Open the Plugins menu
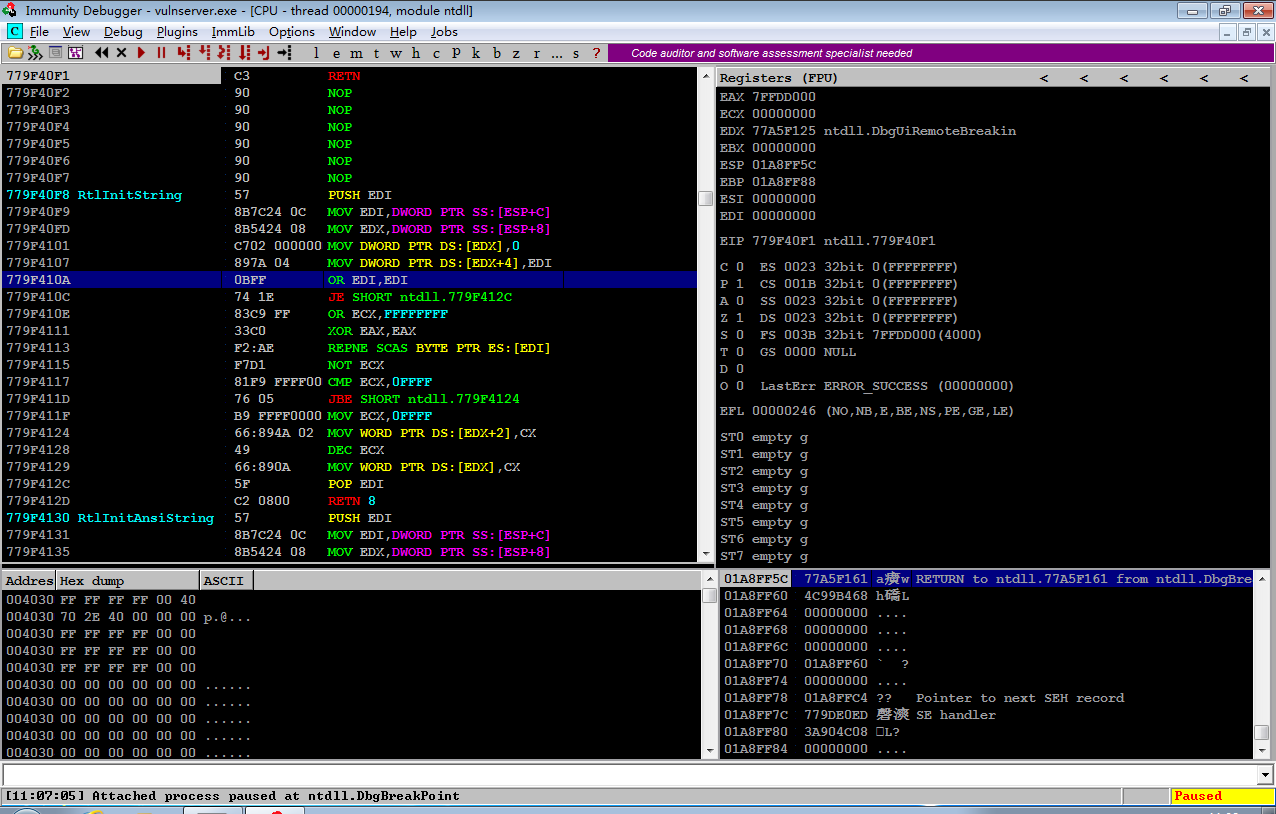The image size is (1276, 814). pos(177,32)
